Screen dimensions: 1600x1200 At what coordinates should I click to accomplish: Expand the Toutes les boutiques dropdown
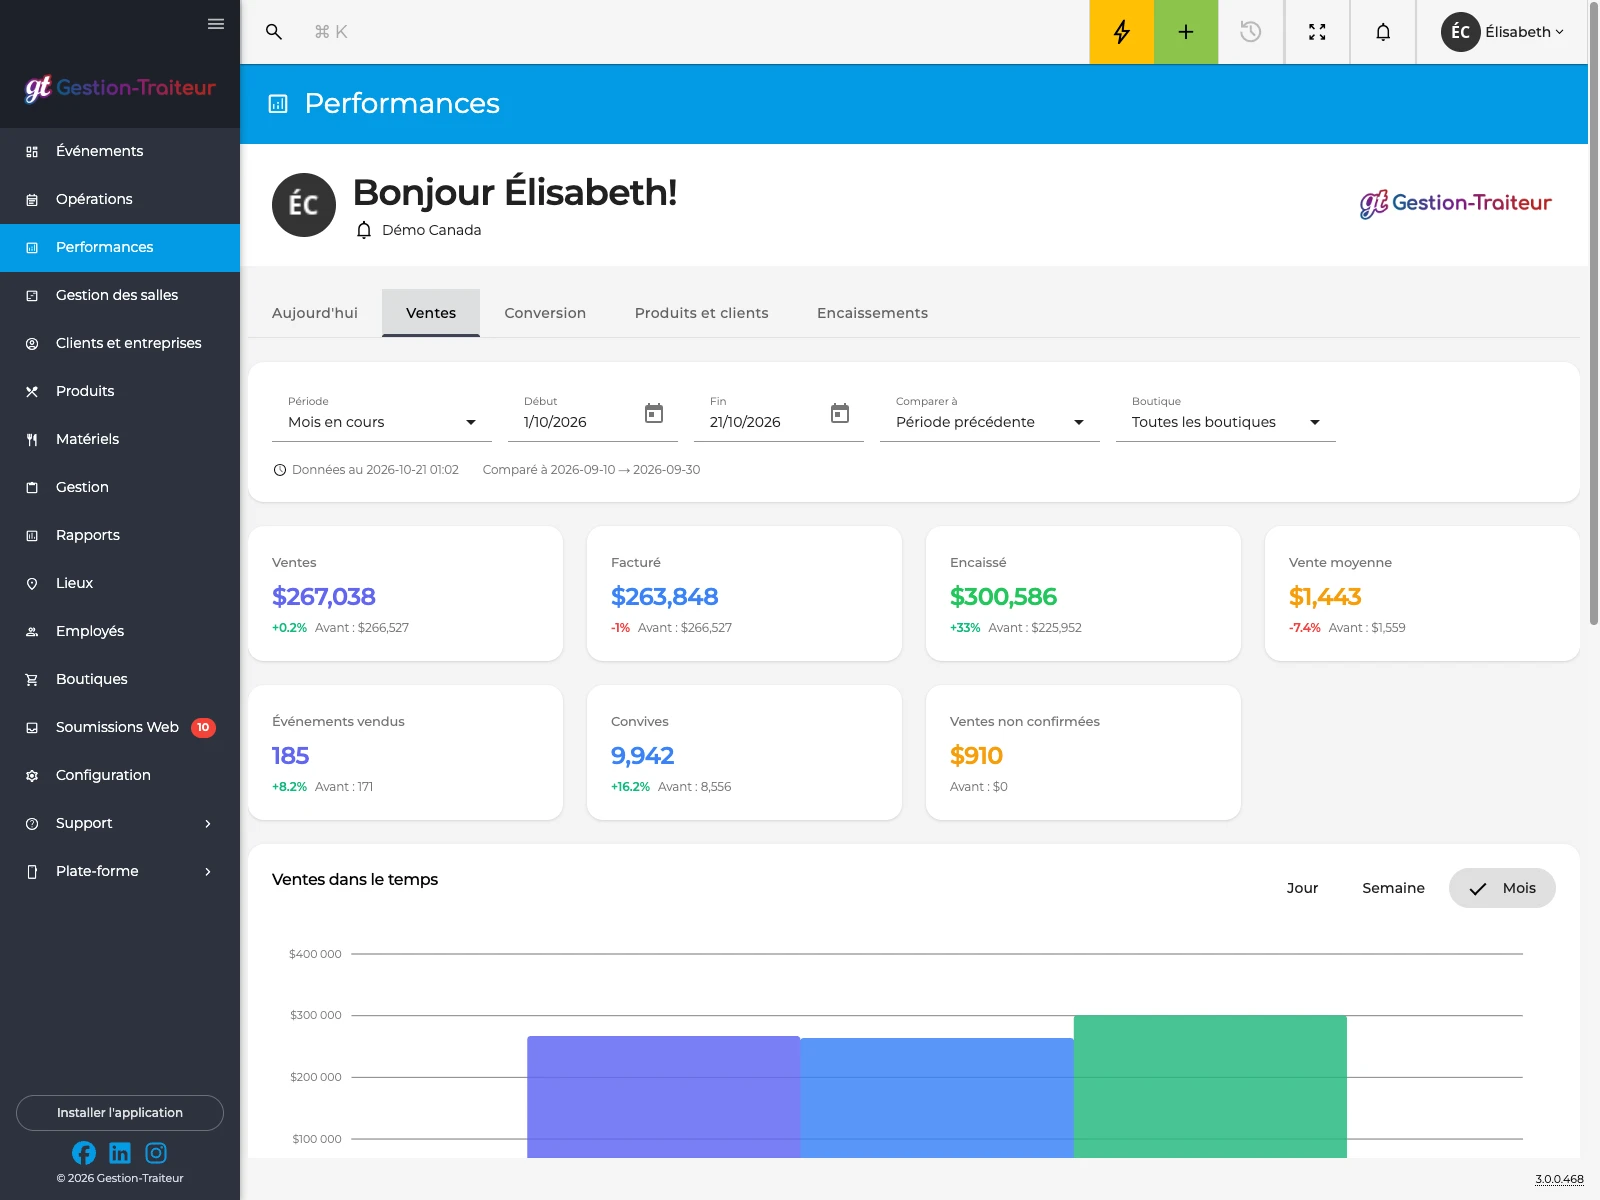coord(1226,415)
